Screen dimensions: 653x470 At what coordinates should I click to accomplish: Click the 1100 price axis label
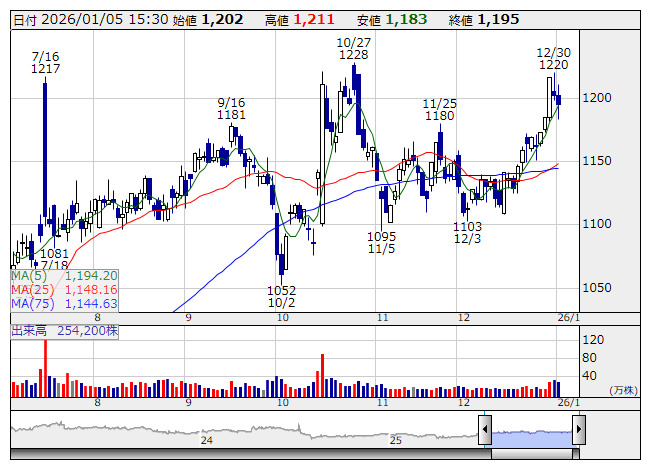click(x=597, y=224)
